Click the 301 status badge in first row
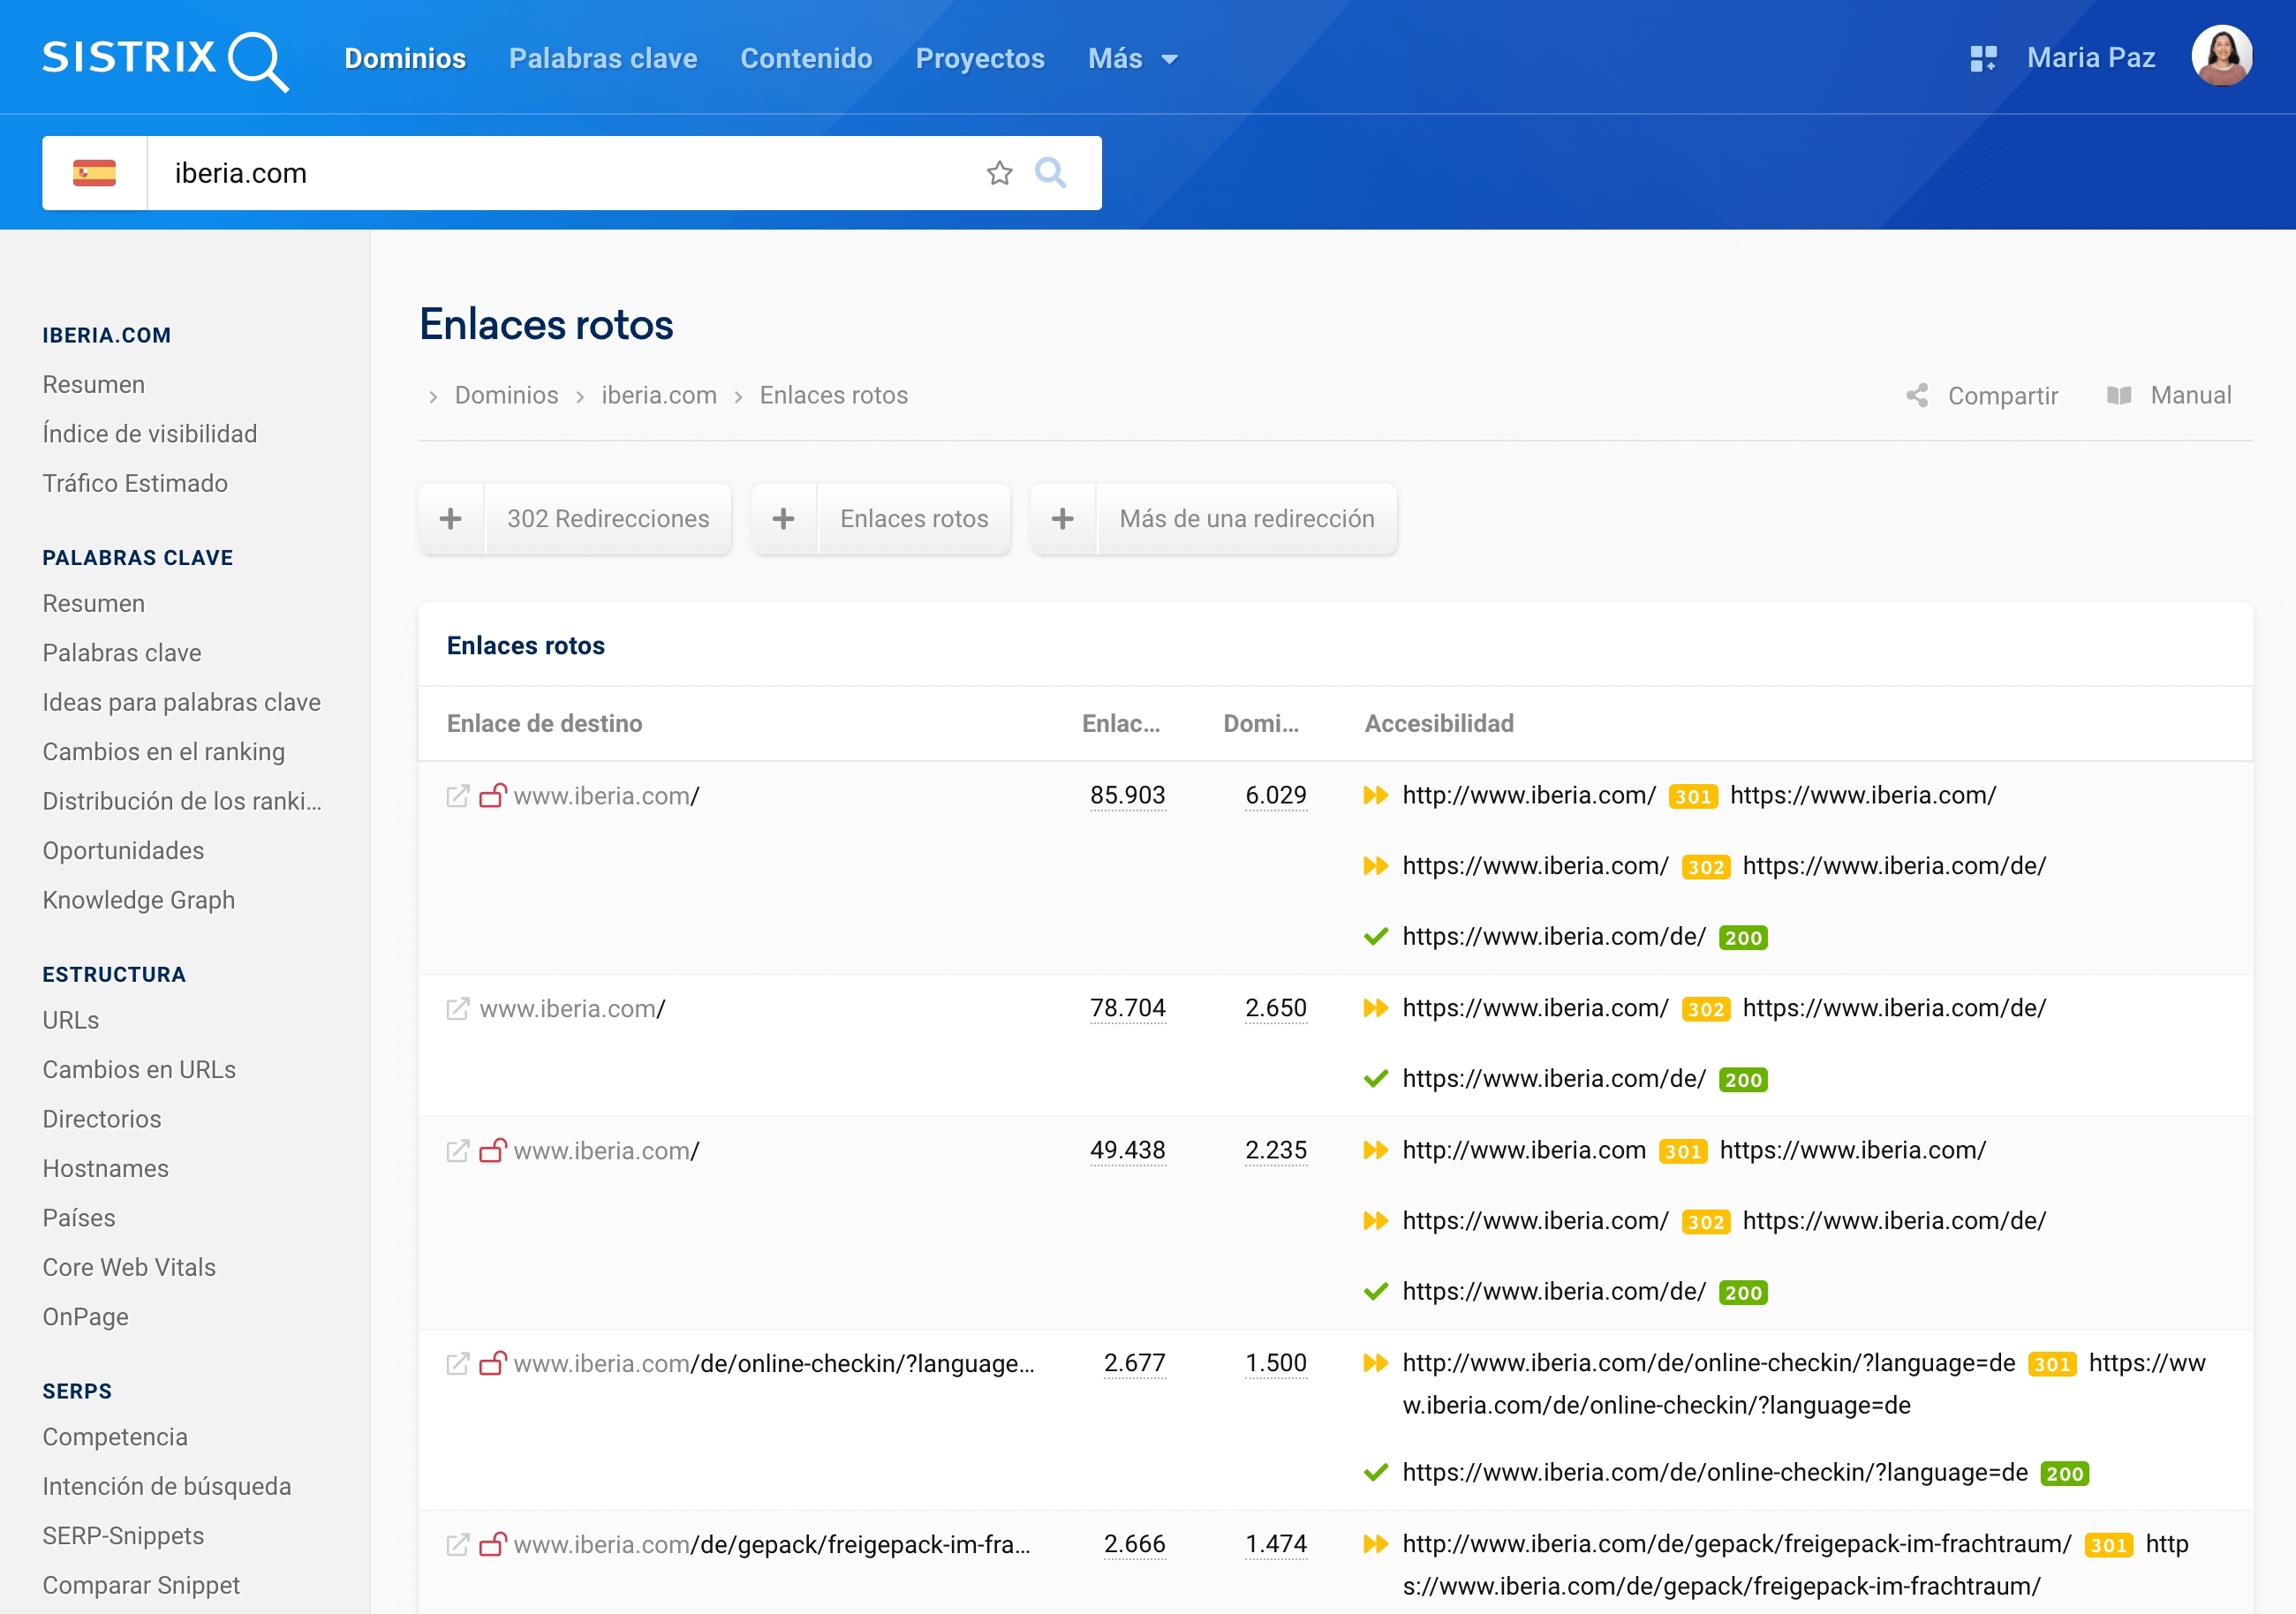The width and height of the screenshot is (2296, 1614). click(1692, 797)
